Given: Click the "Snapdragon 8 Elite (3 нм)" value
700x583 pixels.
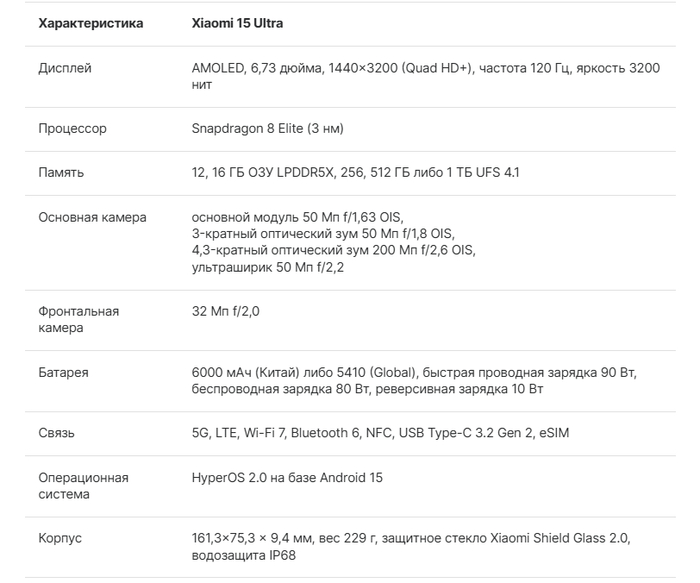Looking at the screenshot, I should (268, 129).
